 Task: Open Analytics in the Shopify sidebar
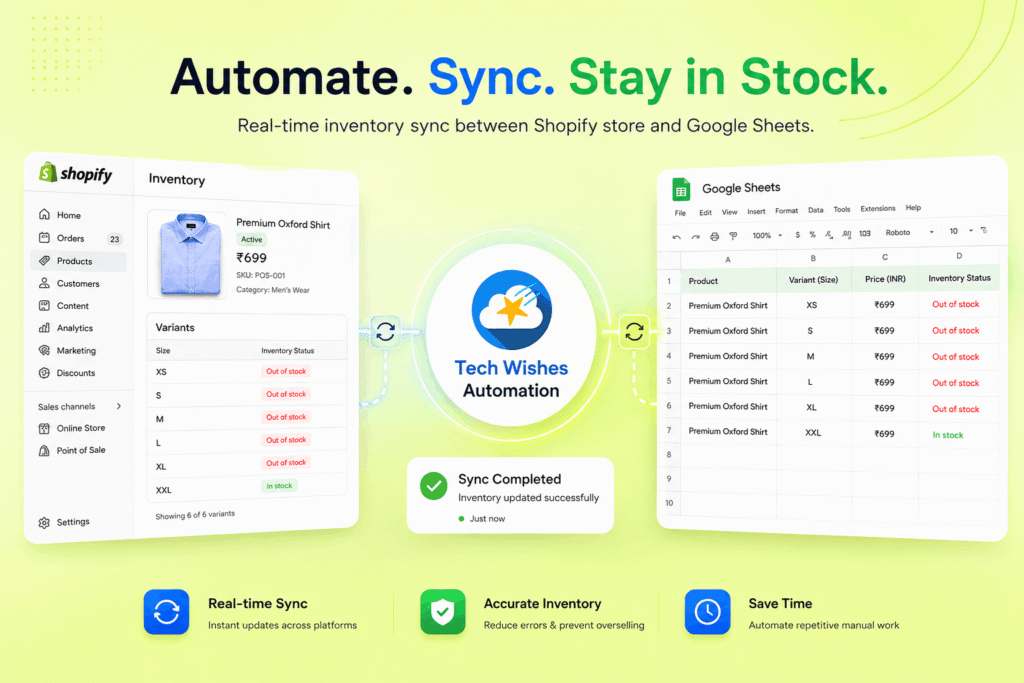pos(66,328)
